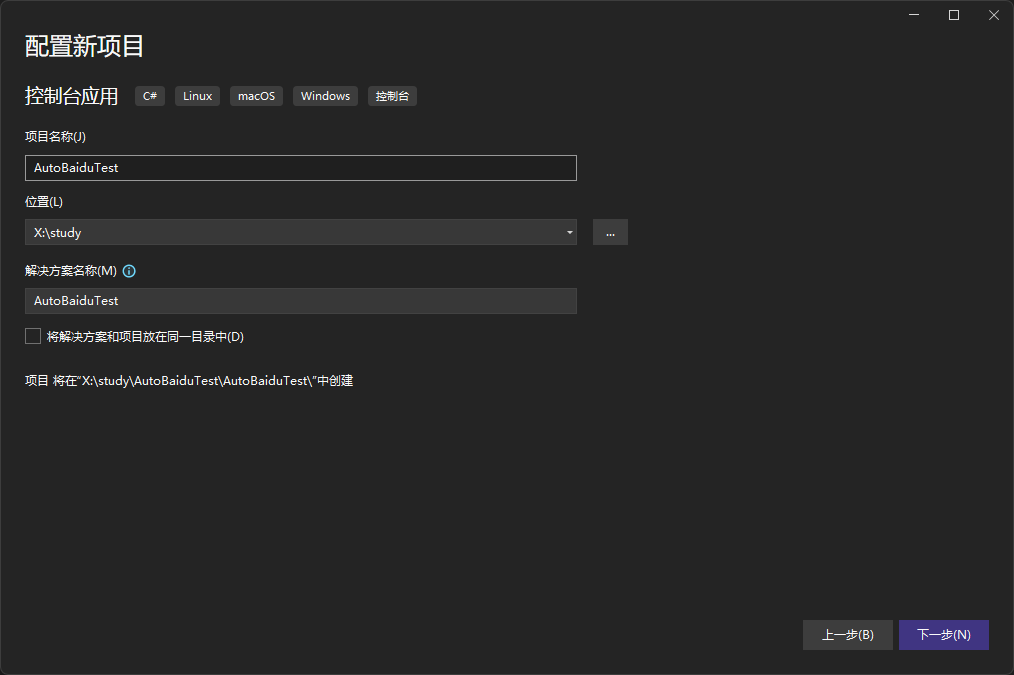Image resolution: width=1014 pixels, height=675 pixels.
Task: Close the configure new project dialog
Action: click(x=994, y=15)
